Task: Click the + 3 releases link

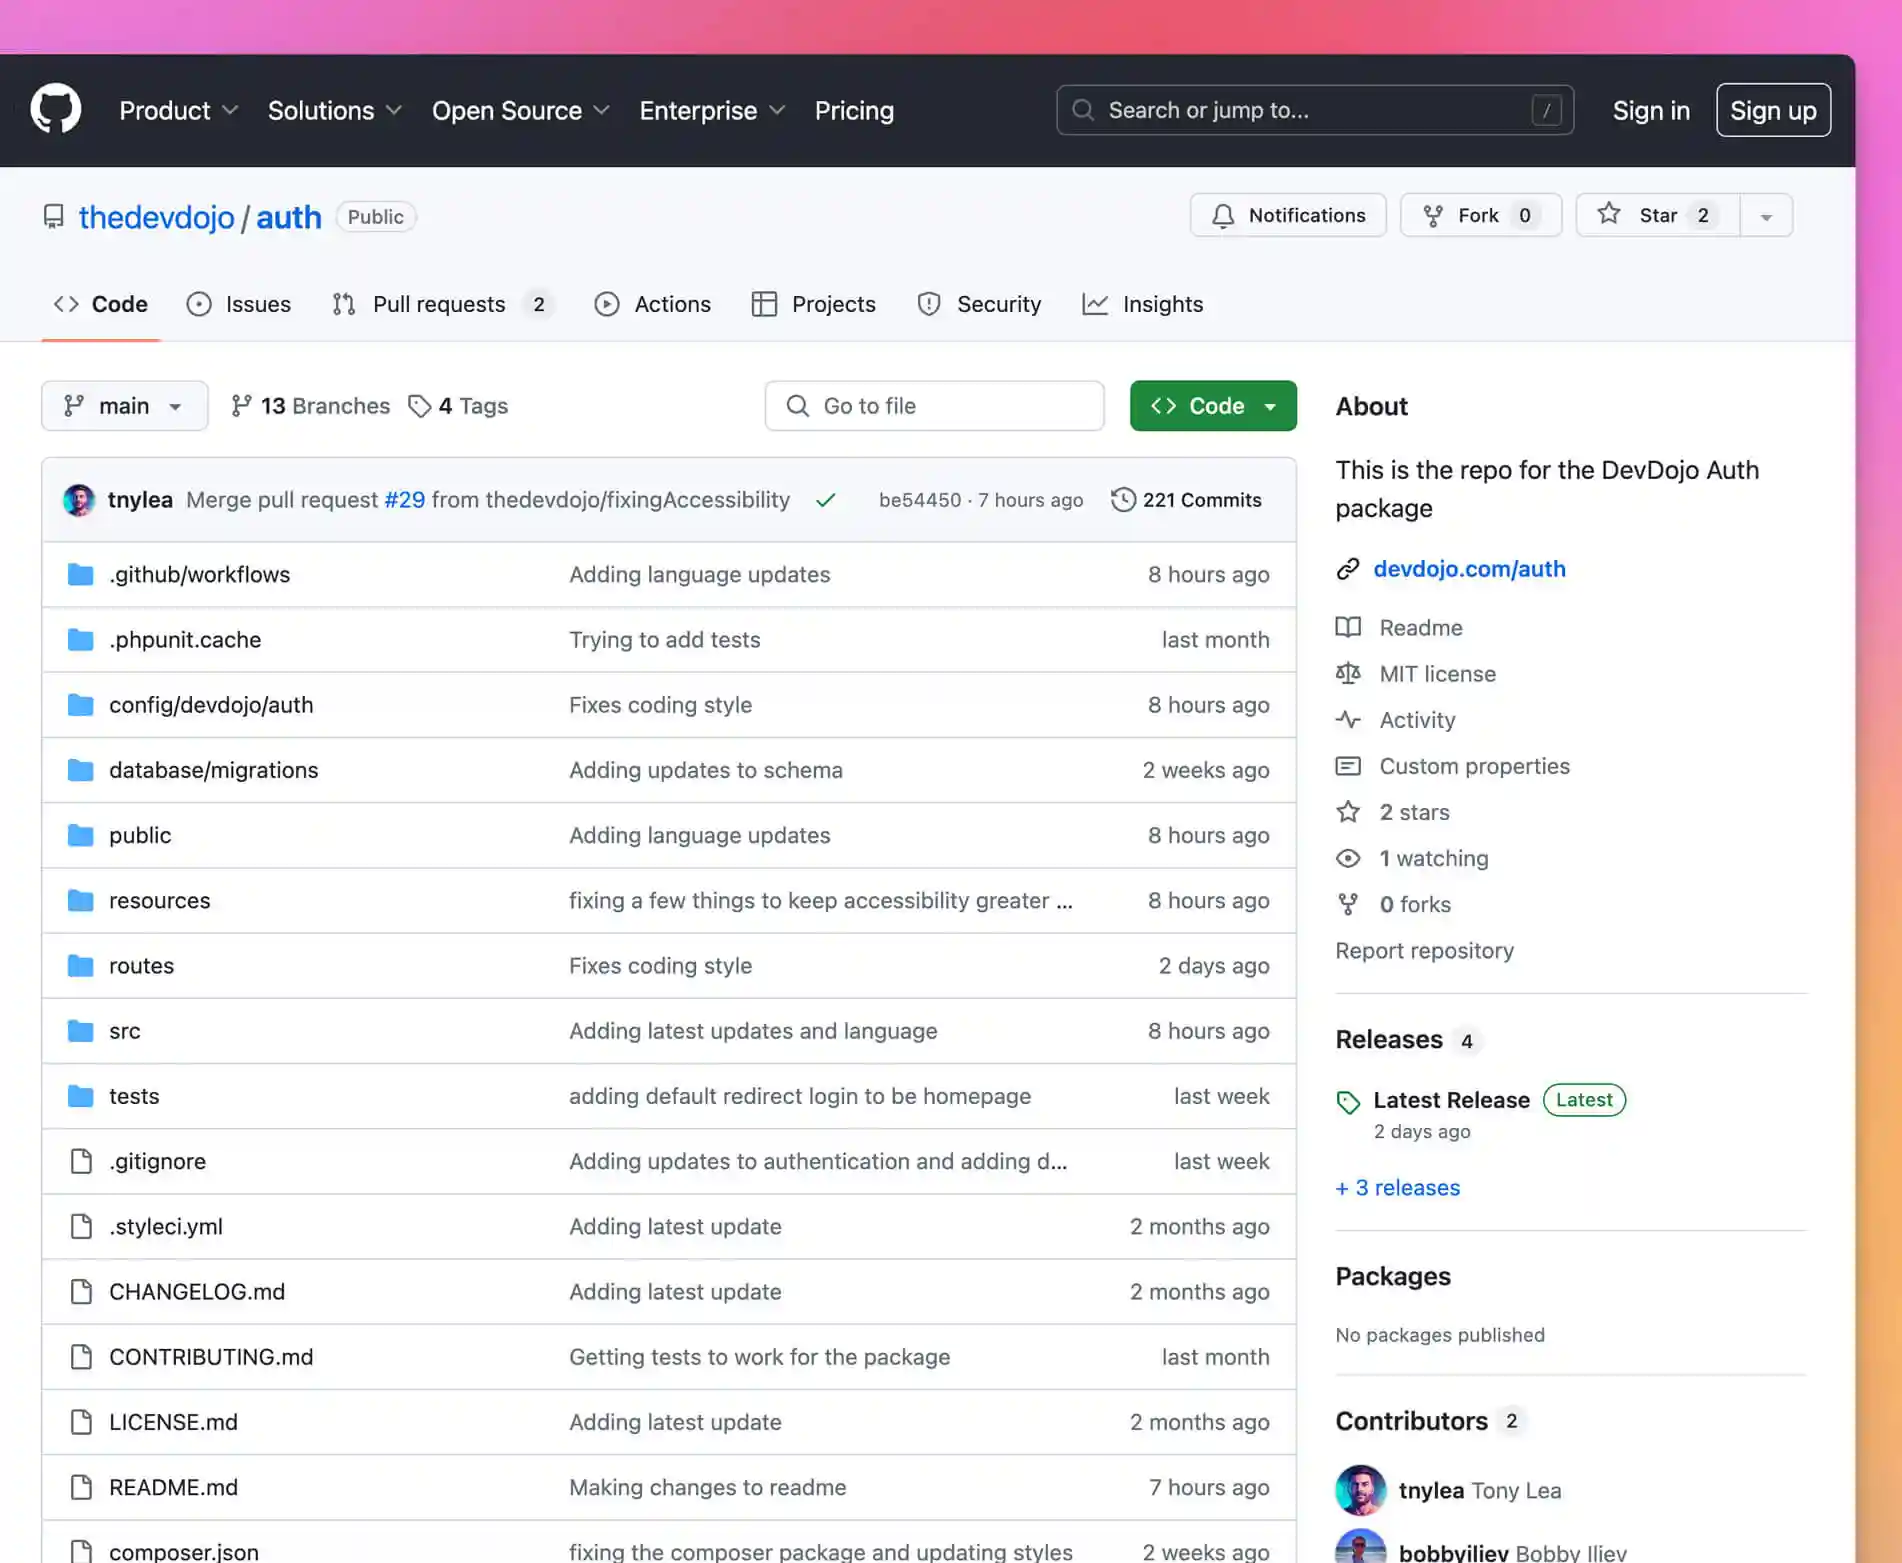Action: click(1398, 1188)
